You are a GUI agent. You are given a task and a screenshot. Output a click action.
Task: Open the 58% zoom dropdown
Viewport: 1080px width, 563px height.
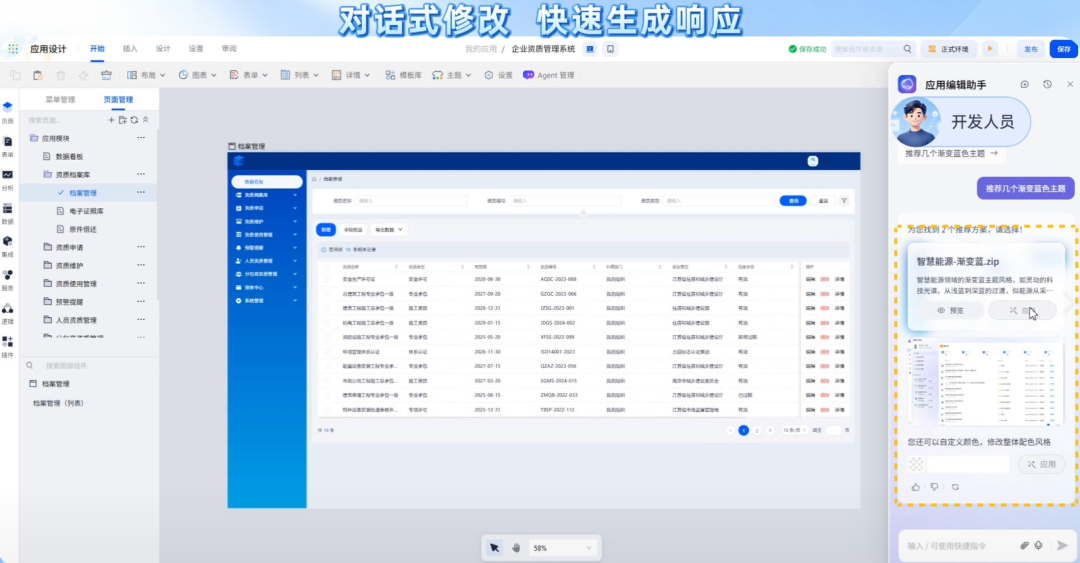click(x=562, y=548)
